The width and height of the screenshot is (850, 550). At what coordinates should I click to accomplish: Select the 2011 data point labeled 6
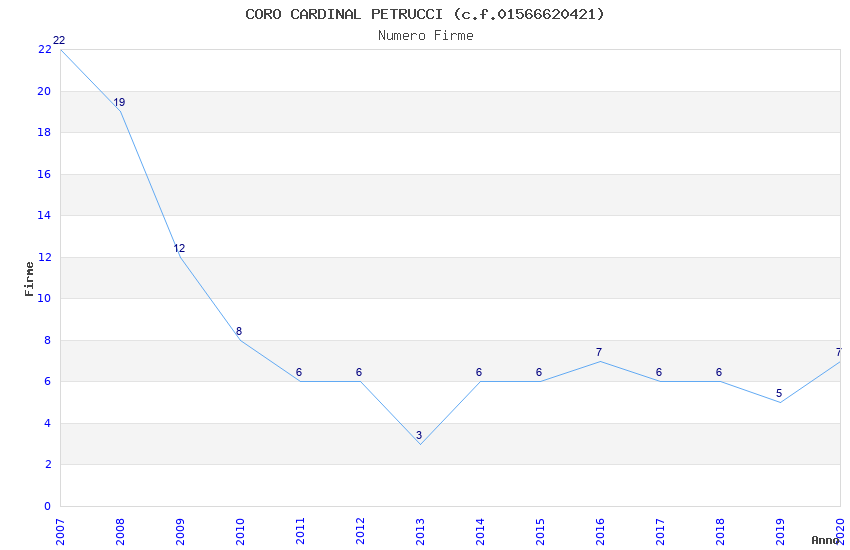(300, 381)
